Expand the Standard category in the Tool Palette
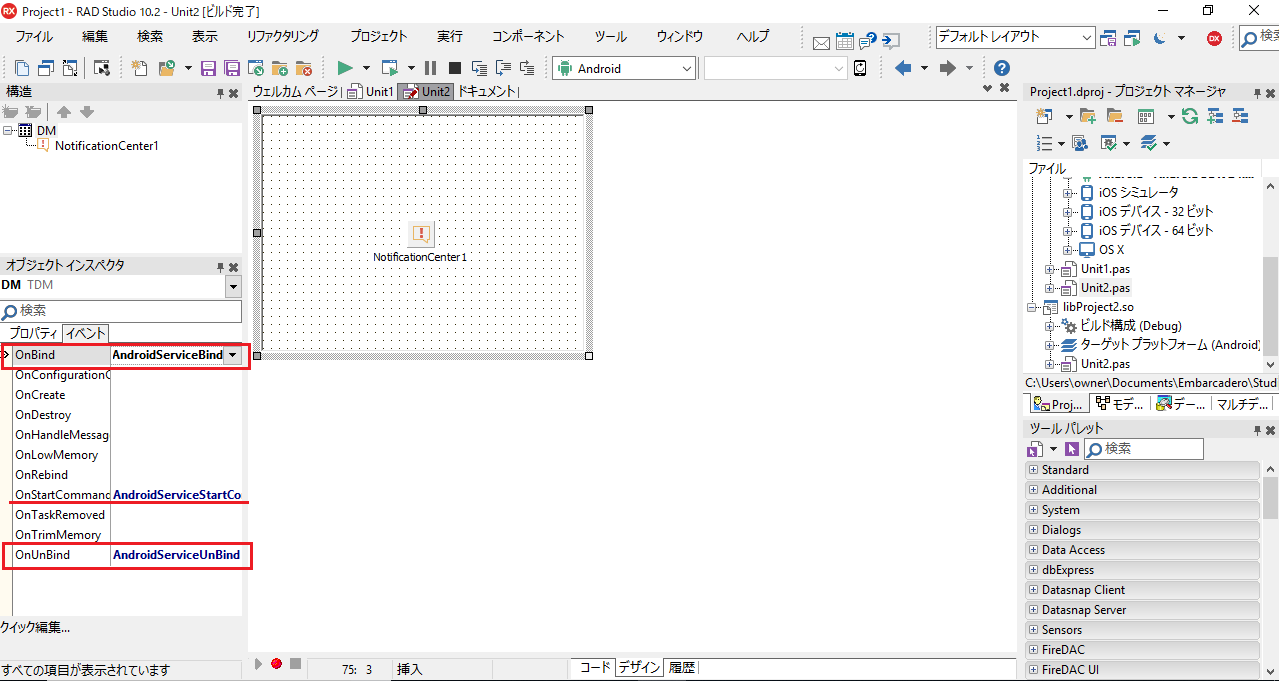The image size is (1279, 681). [x=1033, y=470]
